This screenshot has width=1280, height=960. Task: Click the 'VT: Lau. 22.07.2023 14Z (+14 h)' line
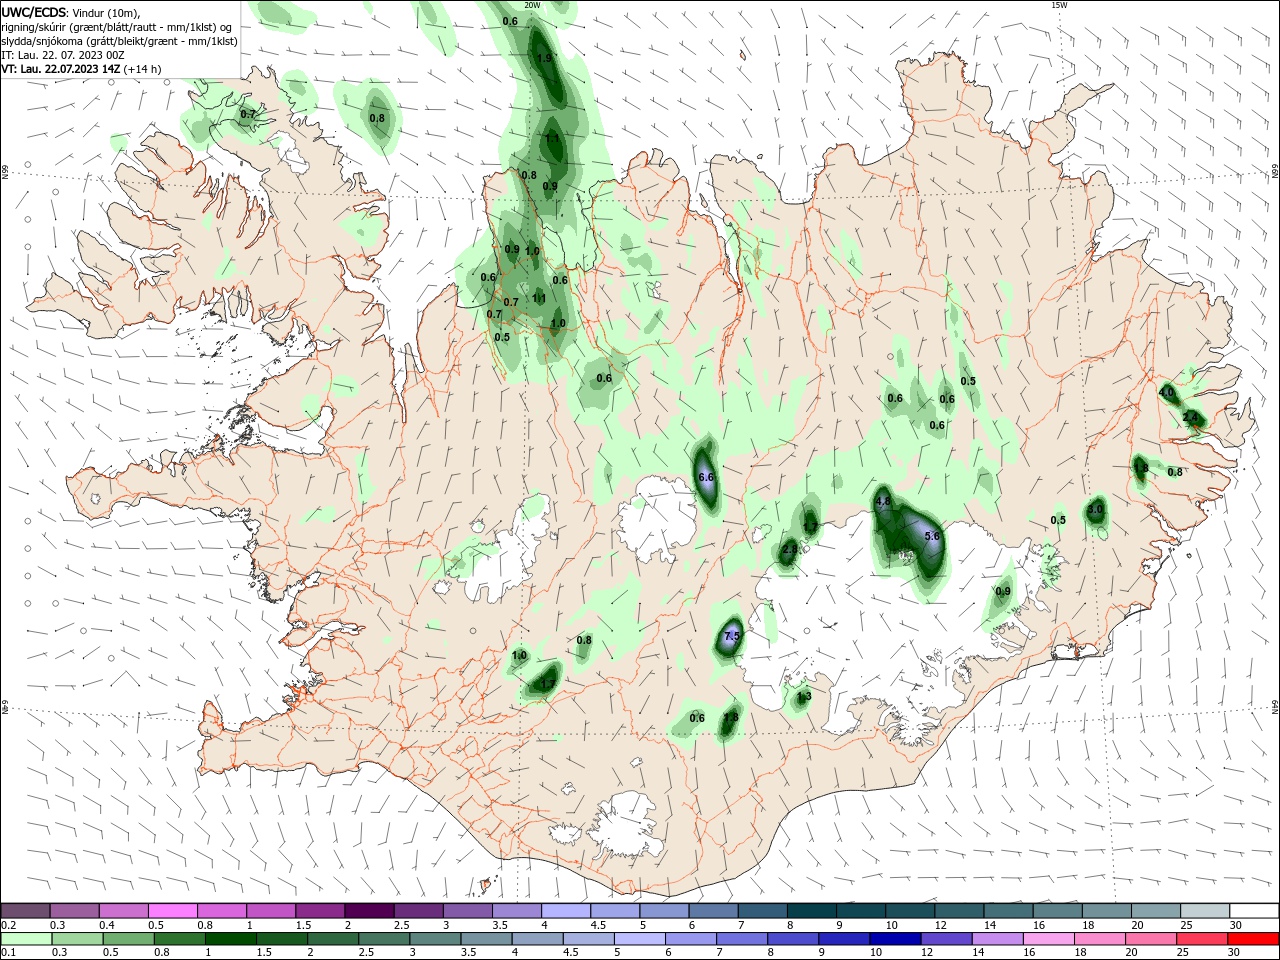coord(81,69)
